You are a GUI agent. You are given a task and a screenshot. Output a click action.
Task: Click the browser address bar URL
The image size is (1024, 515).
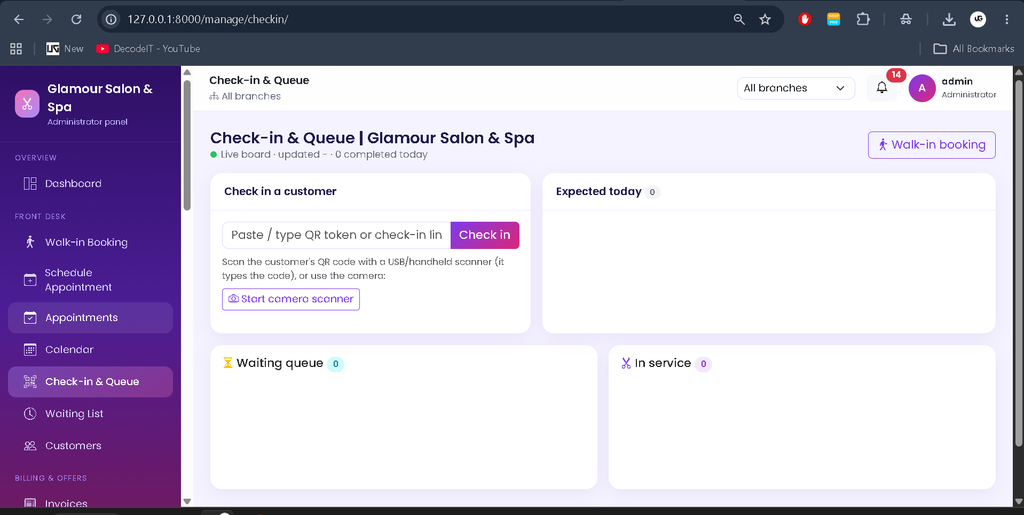(208, 20)
